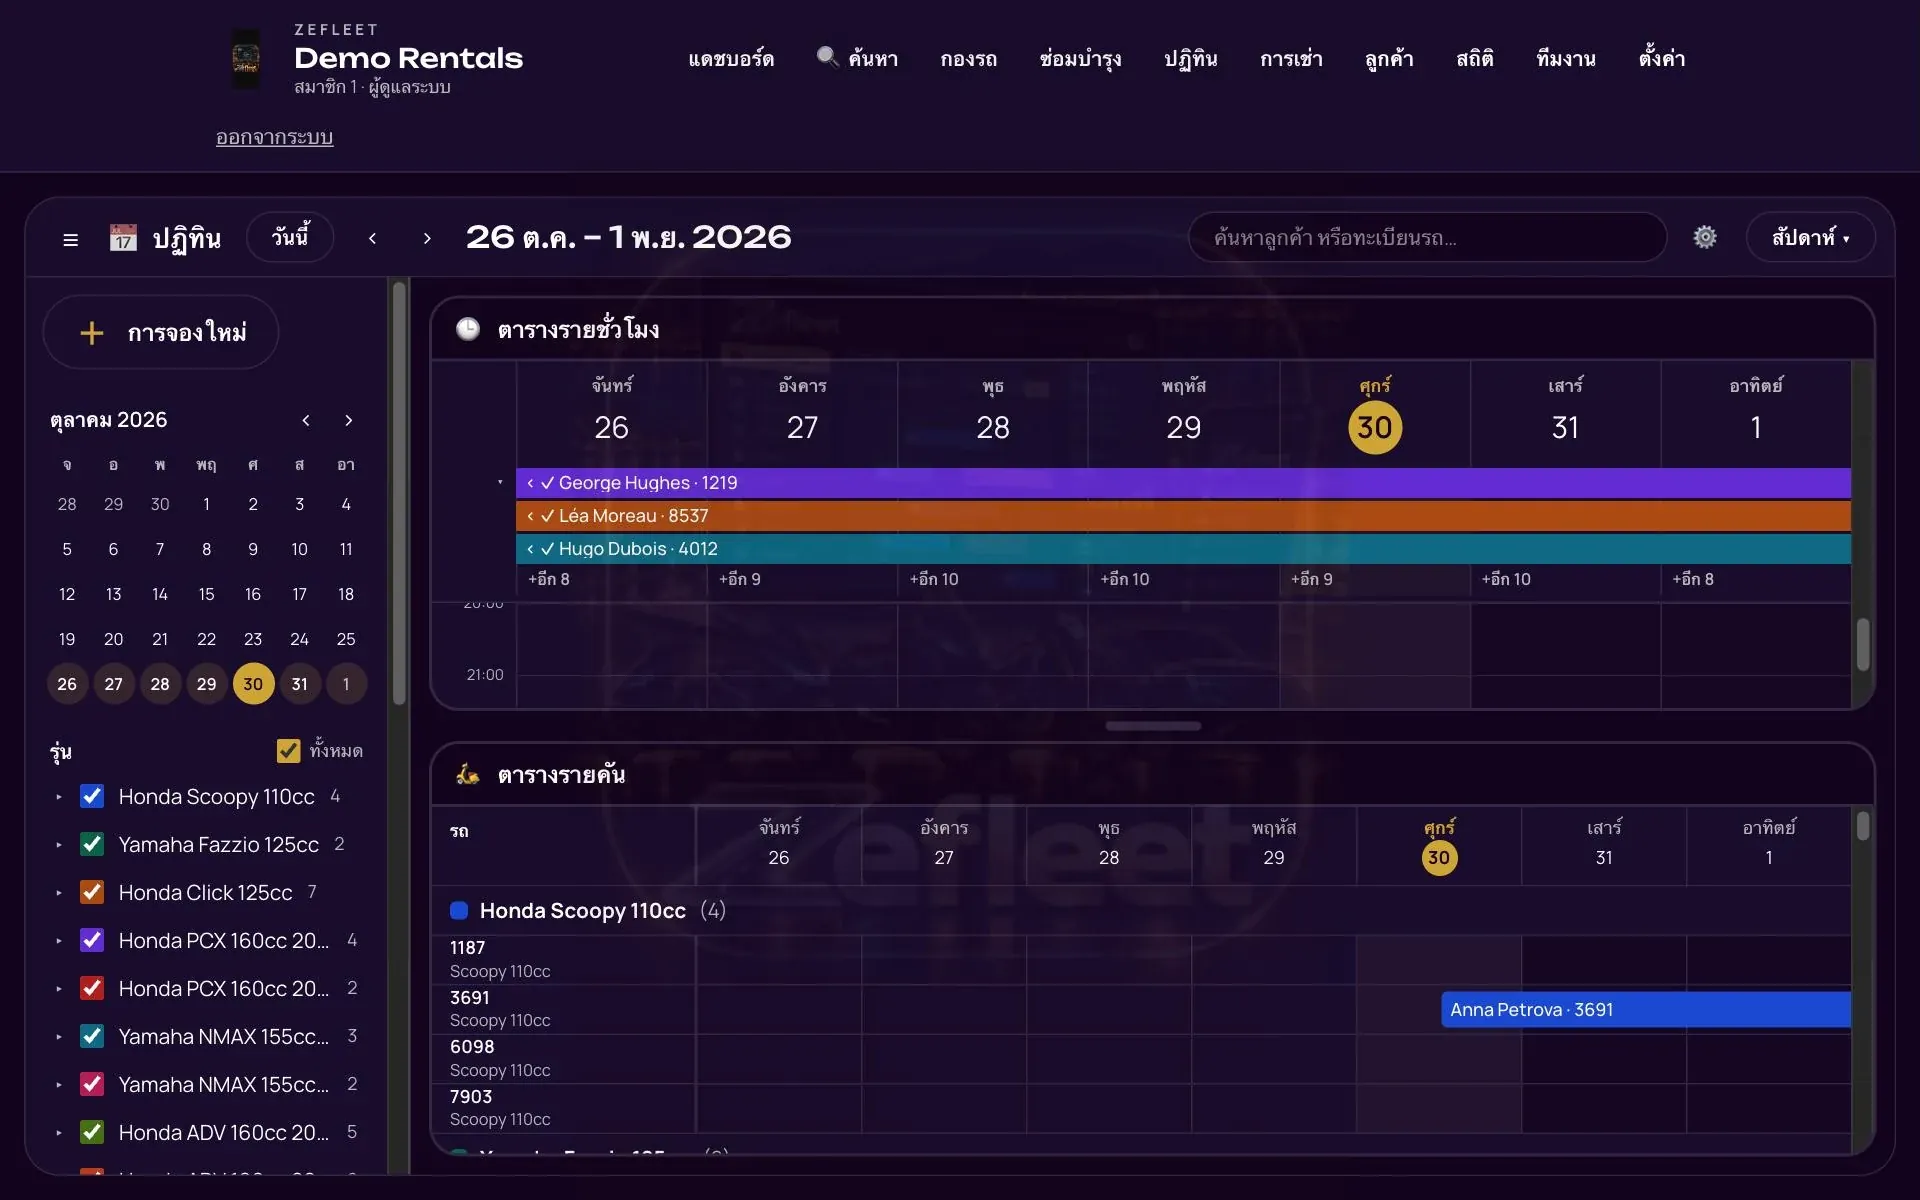Viewport: 1920px width, 1200px height.
Task: Go to previous week with left arrow
Action: [x=373, y=238]
